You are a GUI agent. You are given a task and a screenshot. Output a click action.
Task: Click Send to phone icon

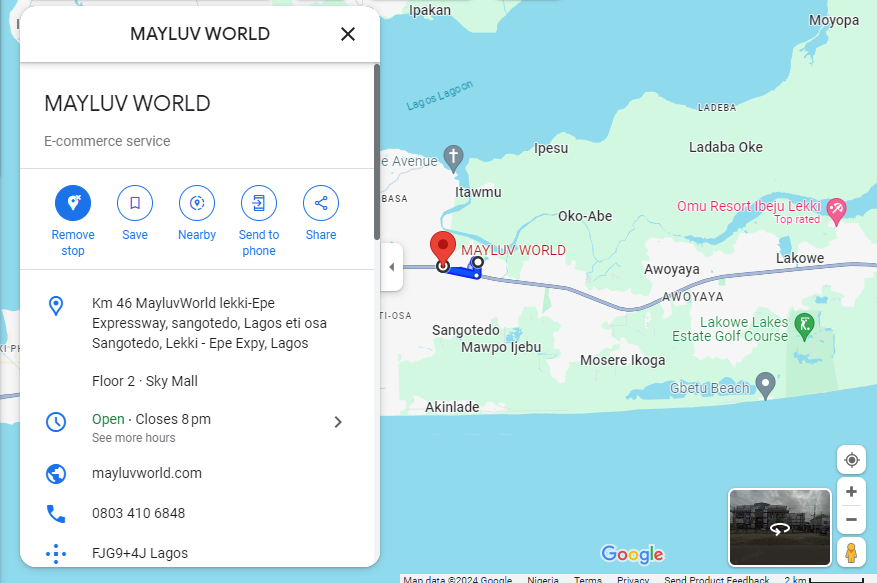(259, 203)
